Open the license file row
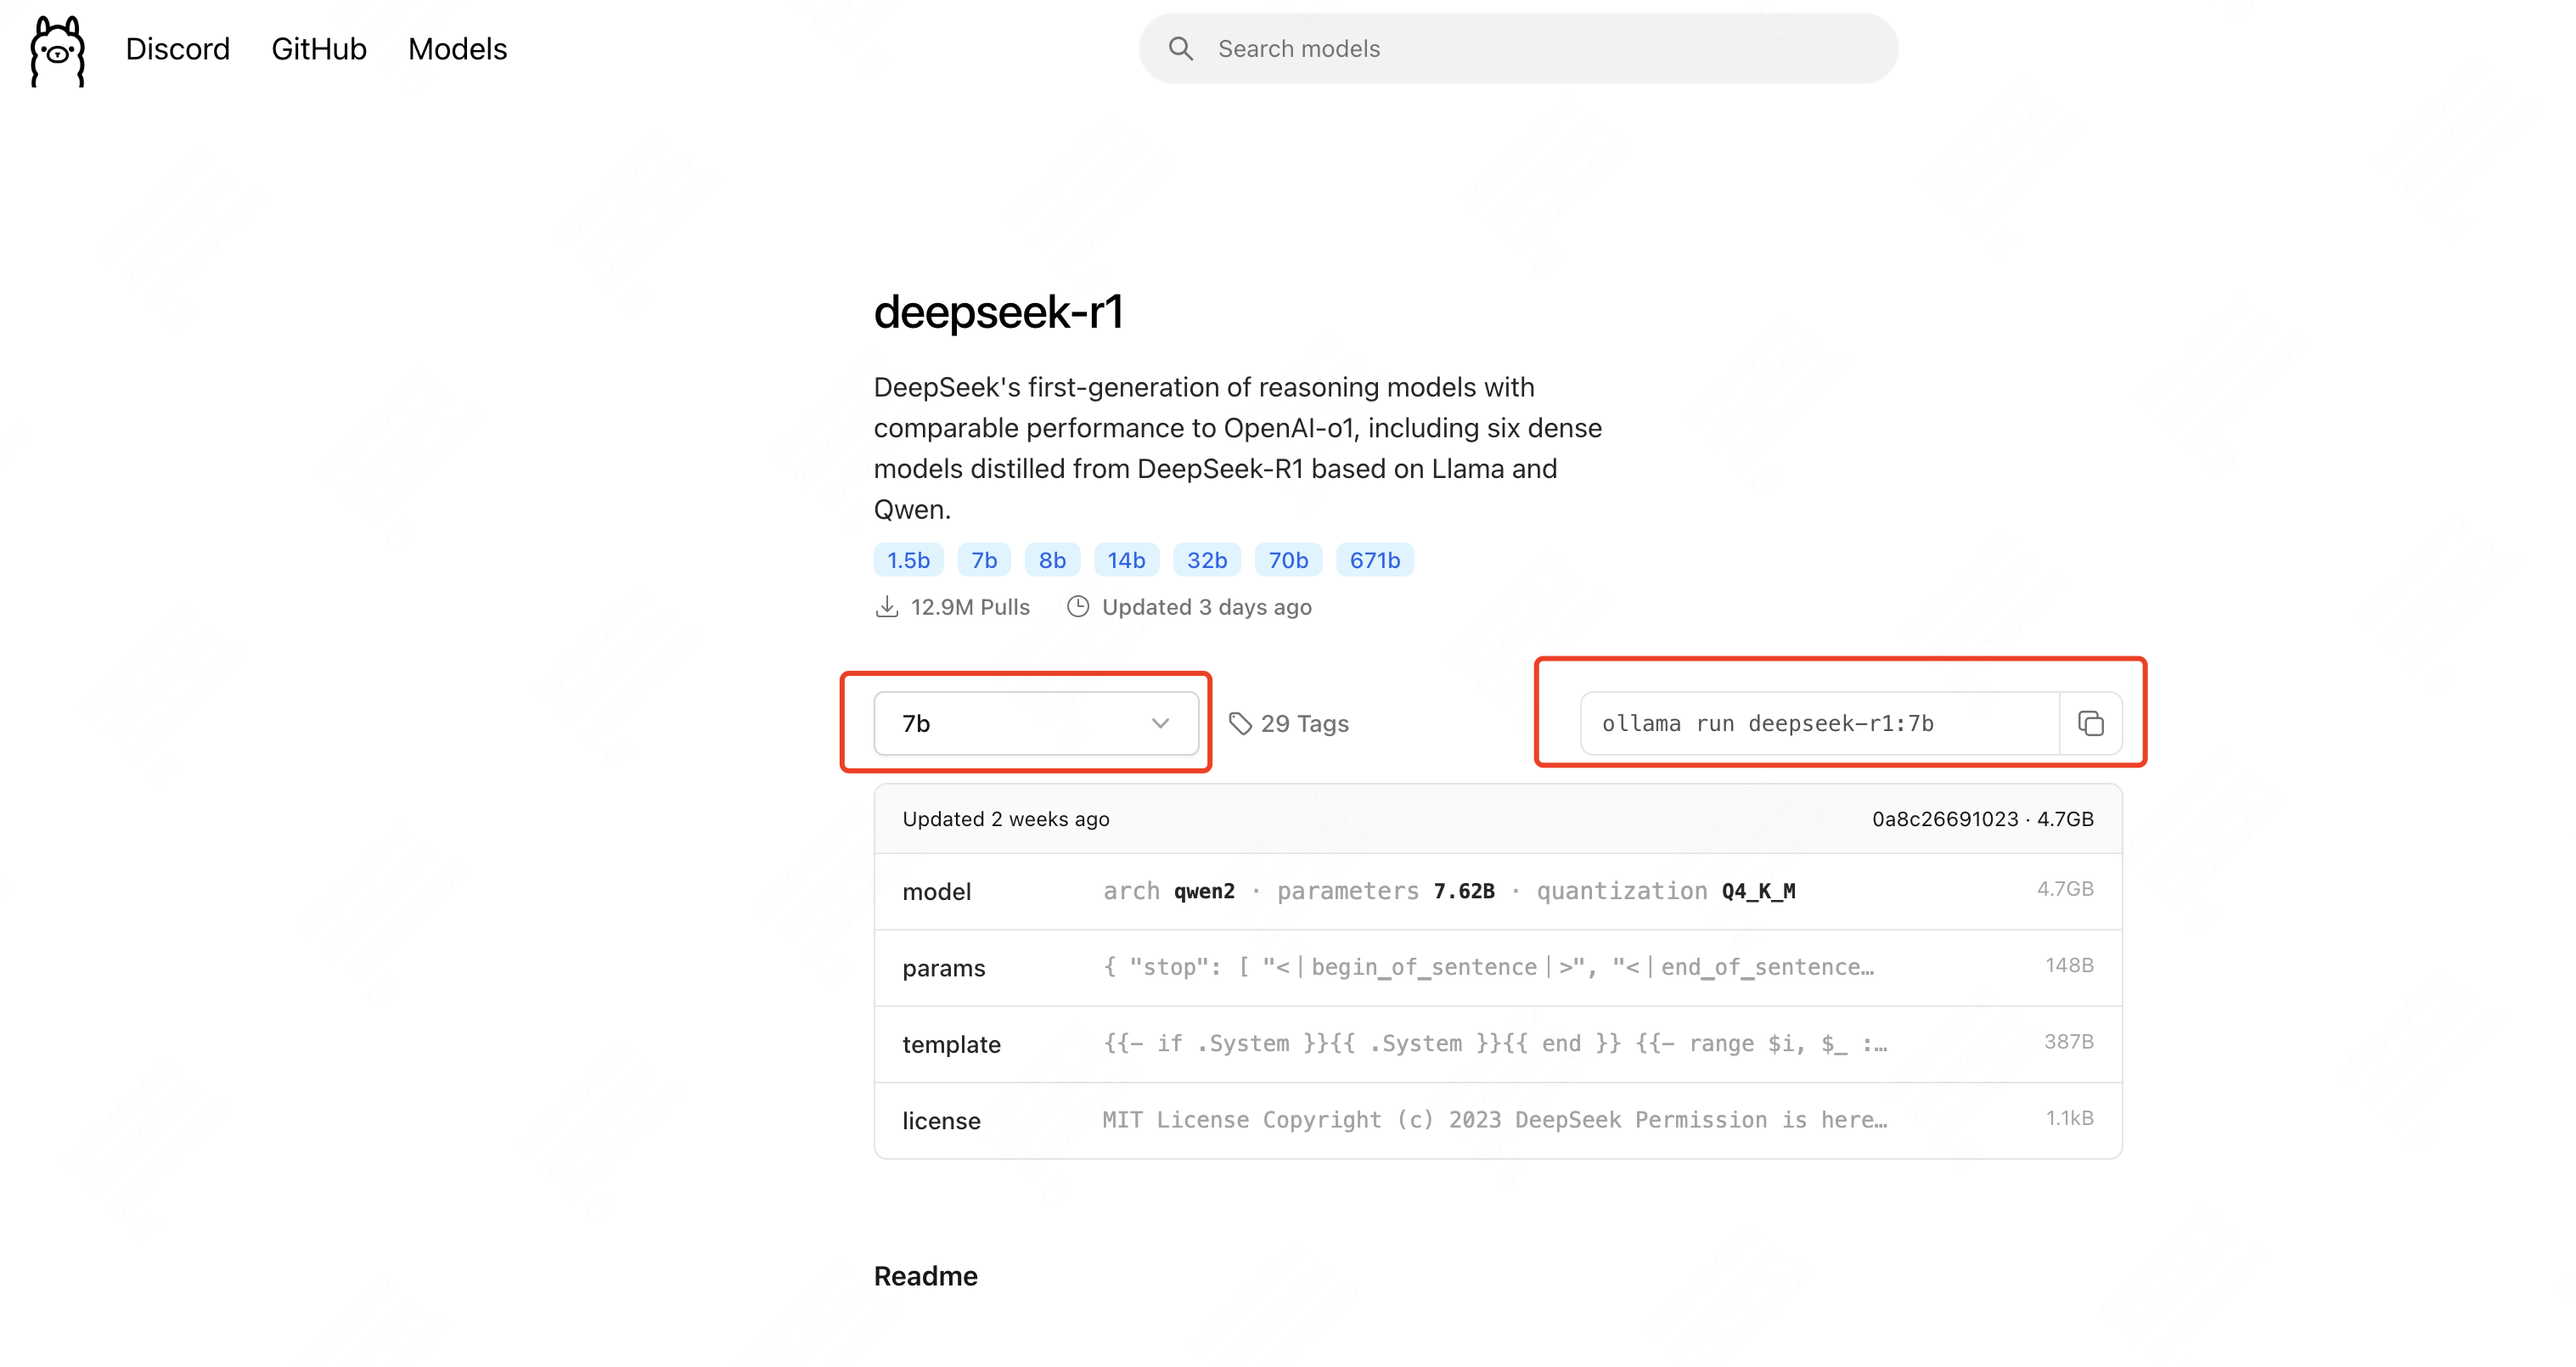This screenshot has width=2576, height=1367. pos(1498,1120)
